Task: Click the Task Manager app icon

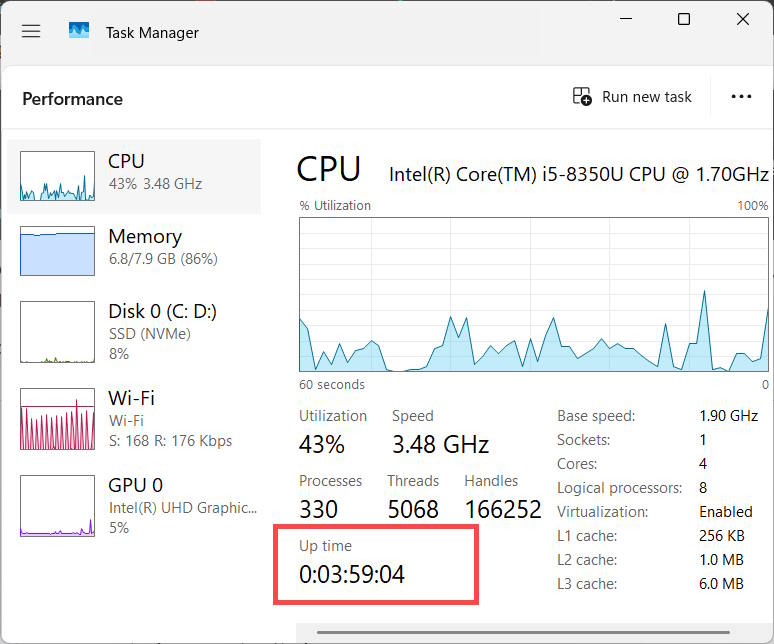Action: [79, 31]
